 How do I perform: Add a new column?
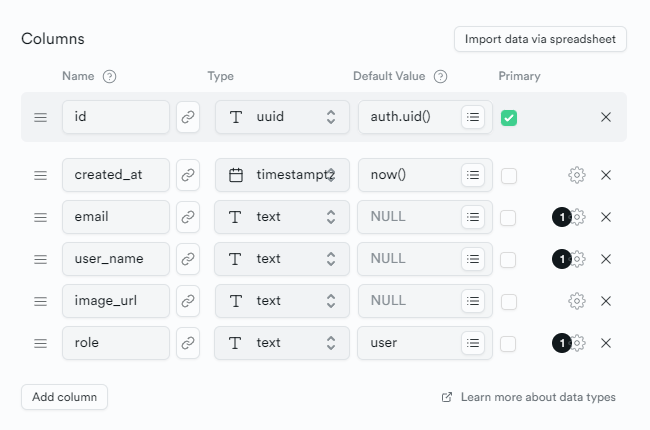[64, 397]
